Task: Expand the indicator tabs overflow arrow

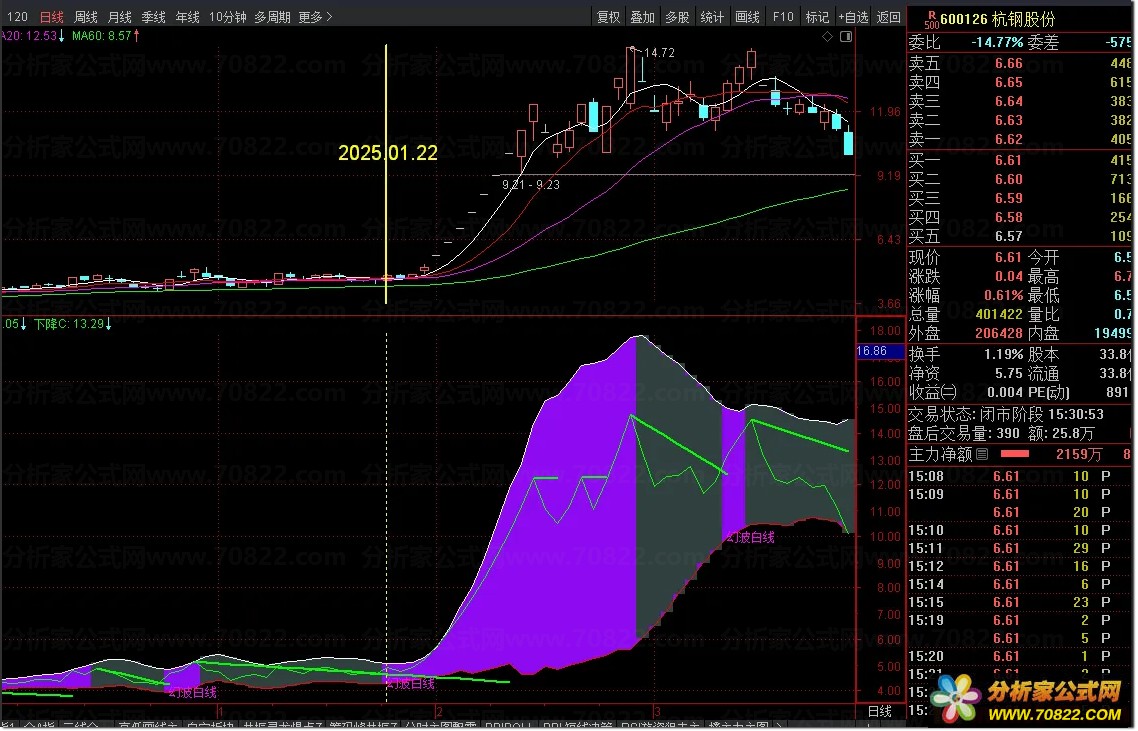Action: [x=779, y=725]
